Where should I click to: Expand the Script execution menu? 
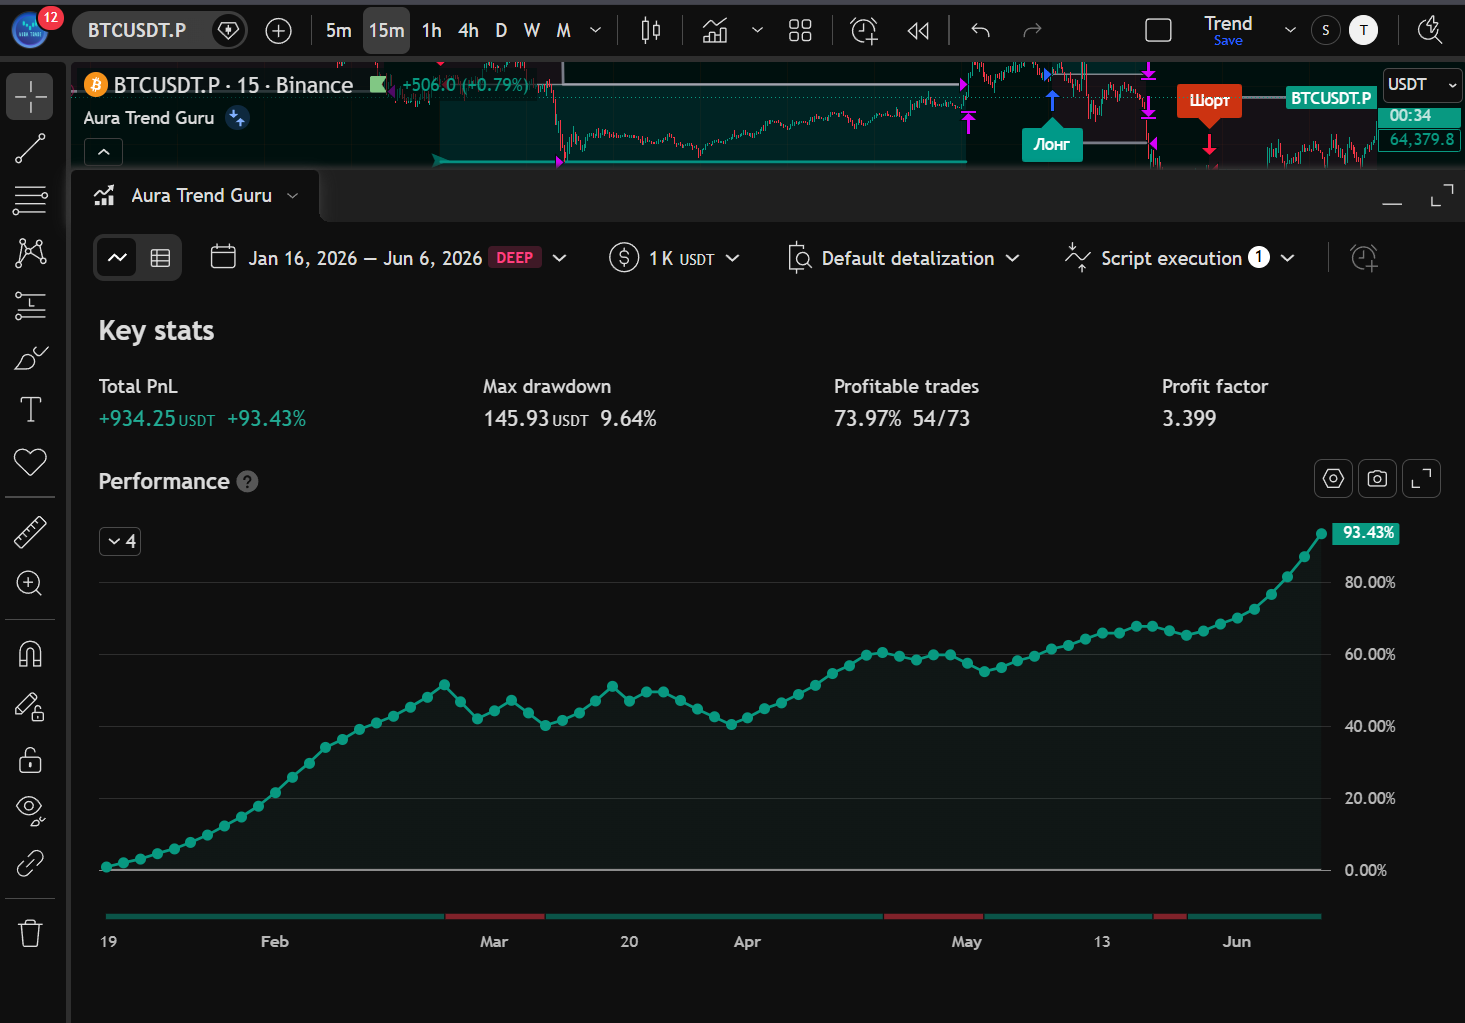click(1180, 258)
